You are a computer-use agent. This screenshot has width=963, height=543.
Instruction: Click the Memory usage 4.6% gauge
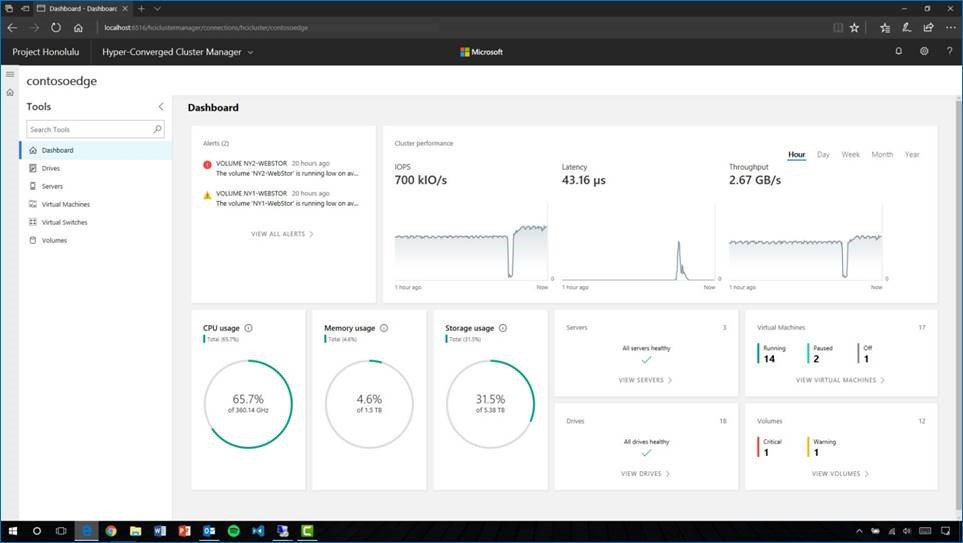tap(369, 404)
